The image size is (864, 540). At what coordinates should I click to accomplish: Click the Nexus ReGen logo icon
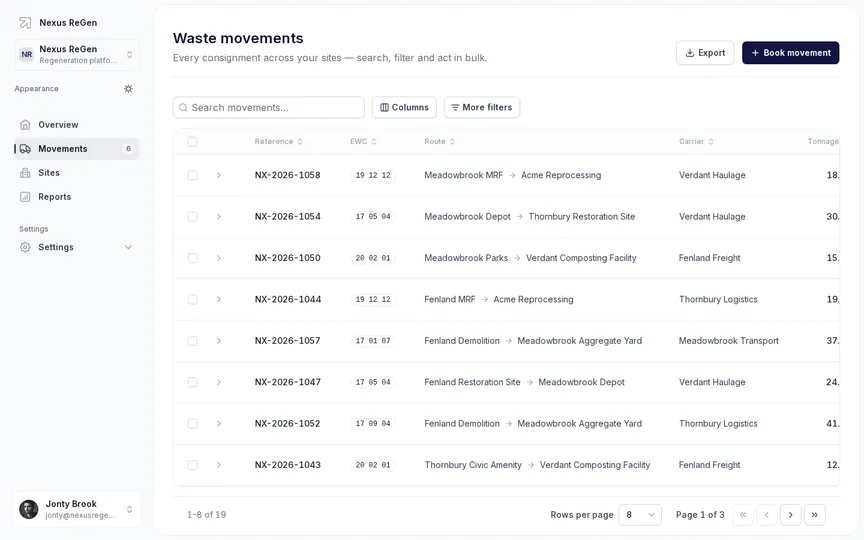pyautogui.click(x=25, y=23)
